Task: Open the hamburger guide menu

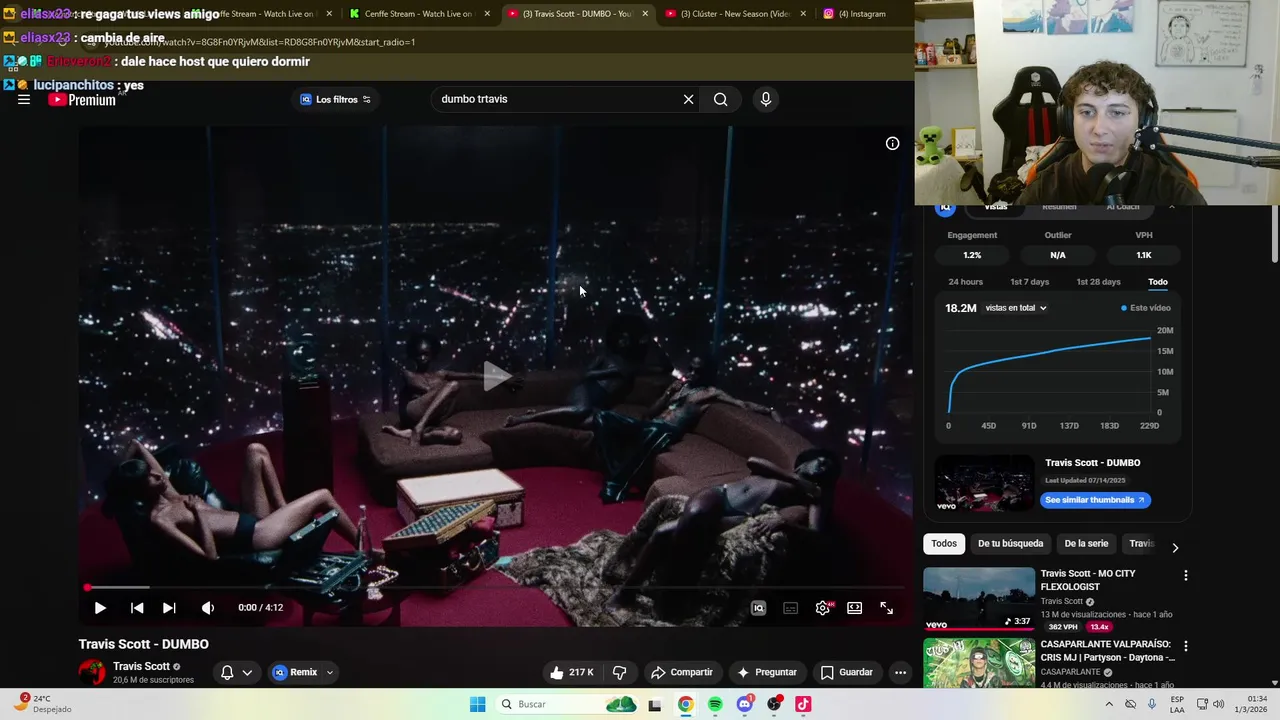Action: click(x=23, y=99)
